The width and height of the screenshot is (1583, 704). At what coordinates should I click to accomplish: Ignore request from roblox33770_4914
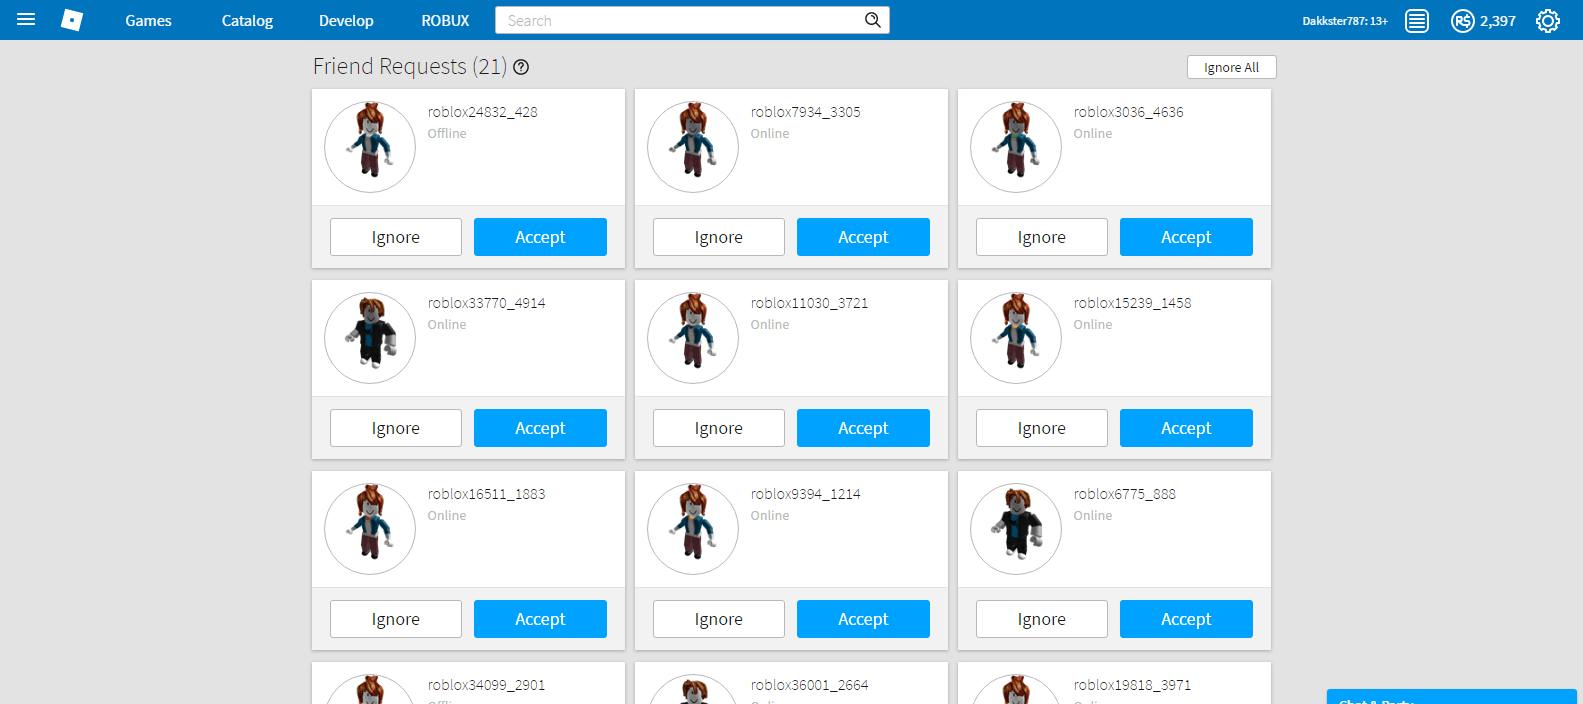pos(396,428)
